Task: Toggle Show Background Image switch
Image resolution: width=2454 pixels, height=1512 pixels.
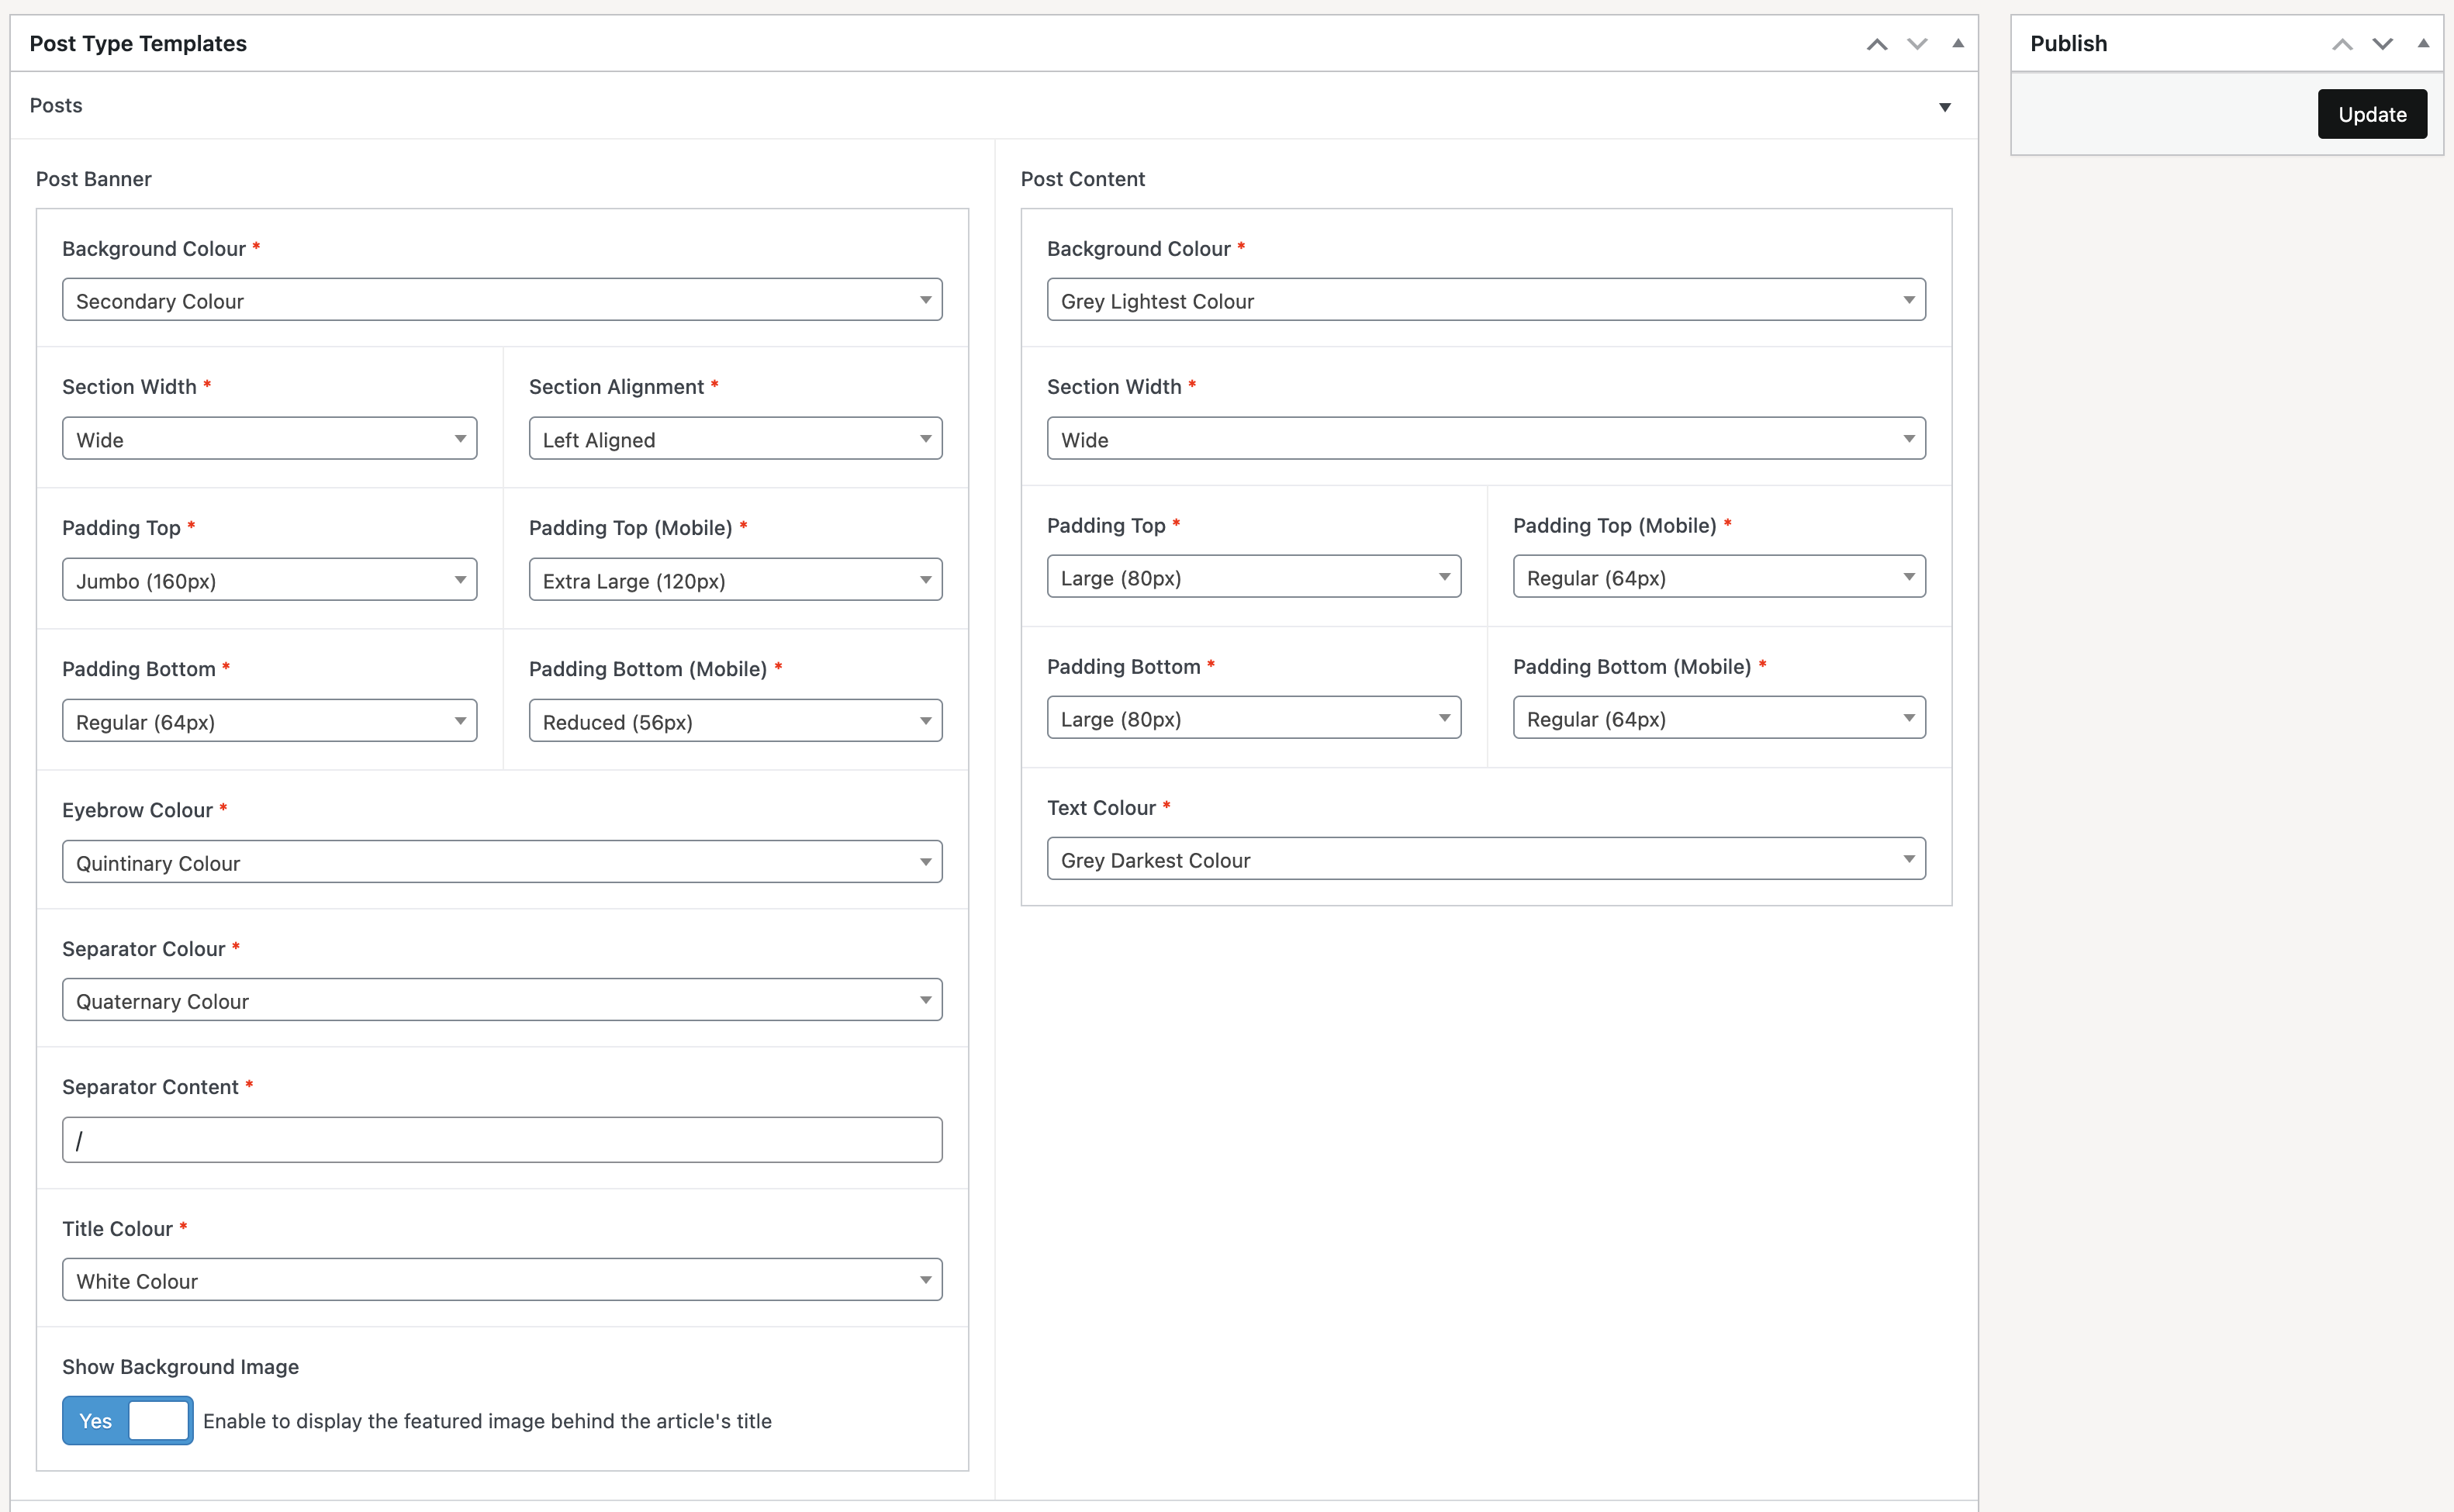Action: [x=127, y=1420]
